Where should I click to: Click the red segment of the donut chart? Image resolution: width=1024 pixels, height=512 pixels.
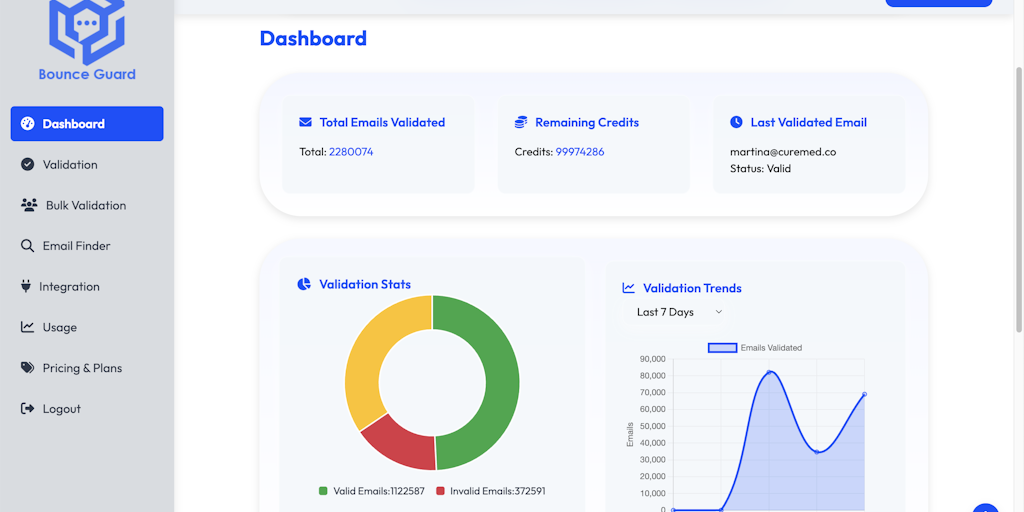[403, 444]
